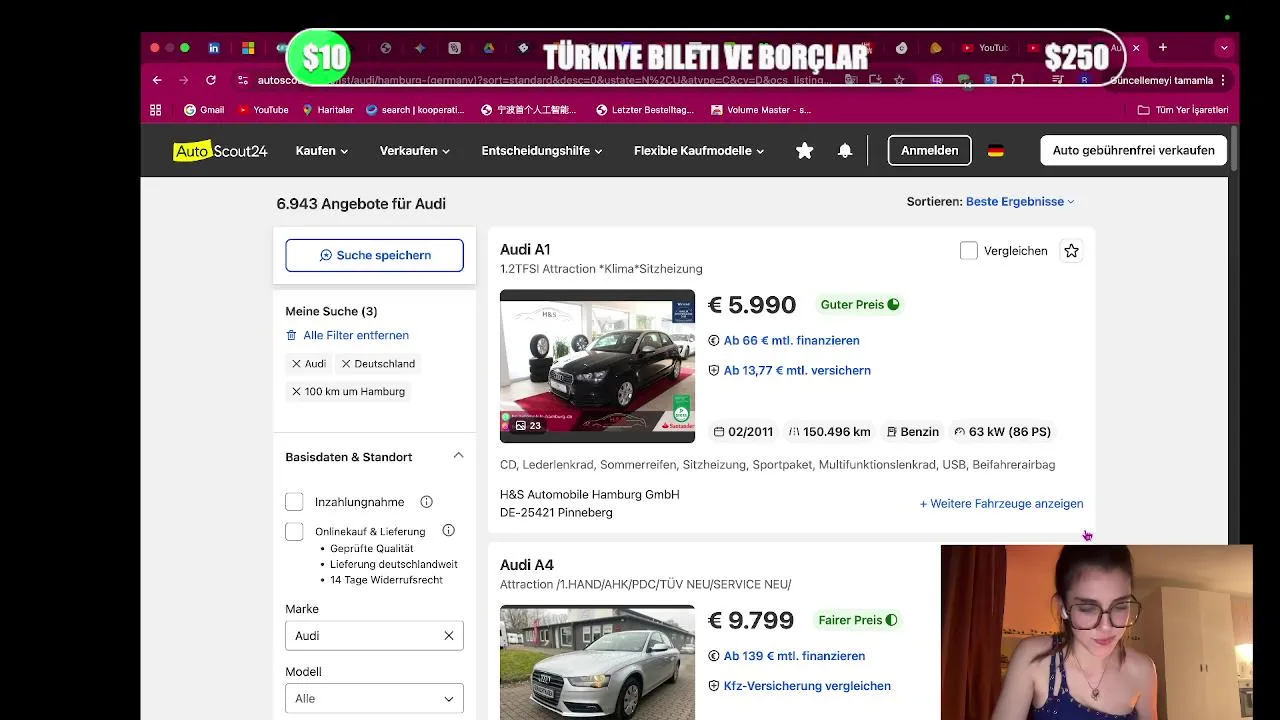Open Kfz-Versicherung vergleichen link

click(x=807, y=686)
